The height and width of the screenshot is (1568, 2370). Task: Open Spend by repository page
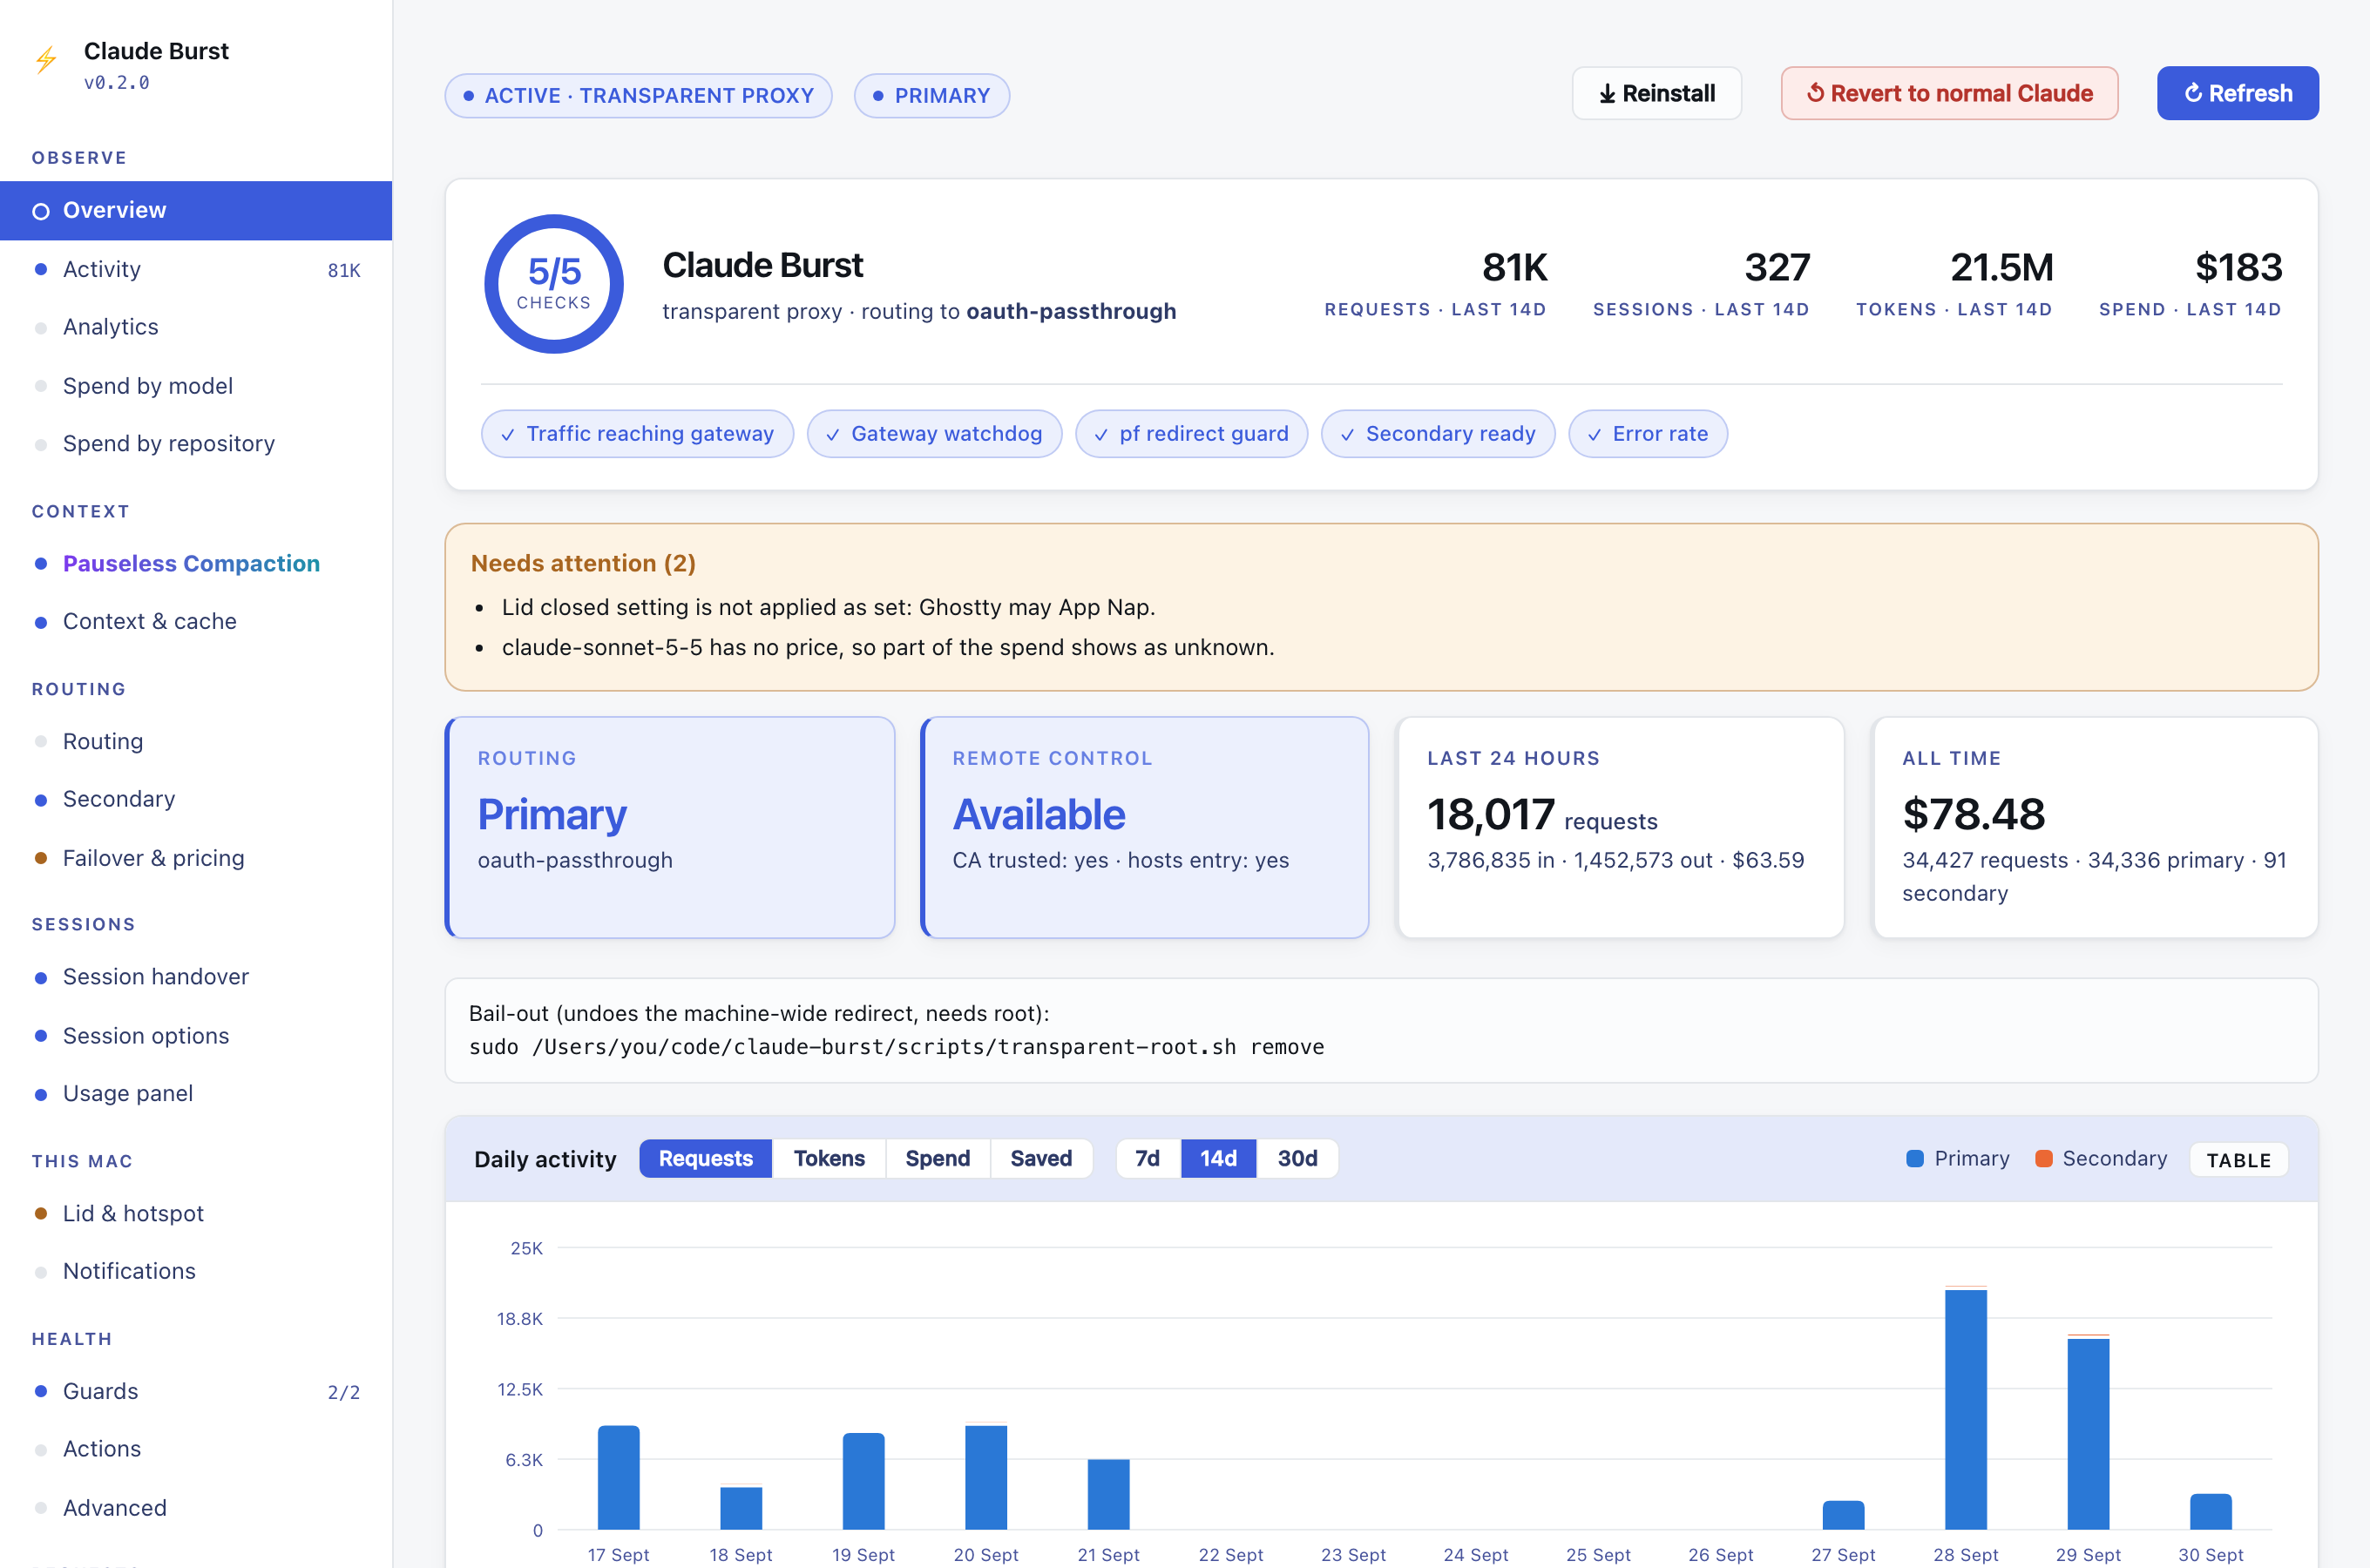tap(196, 444)
